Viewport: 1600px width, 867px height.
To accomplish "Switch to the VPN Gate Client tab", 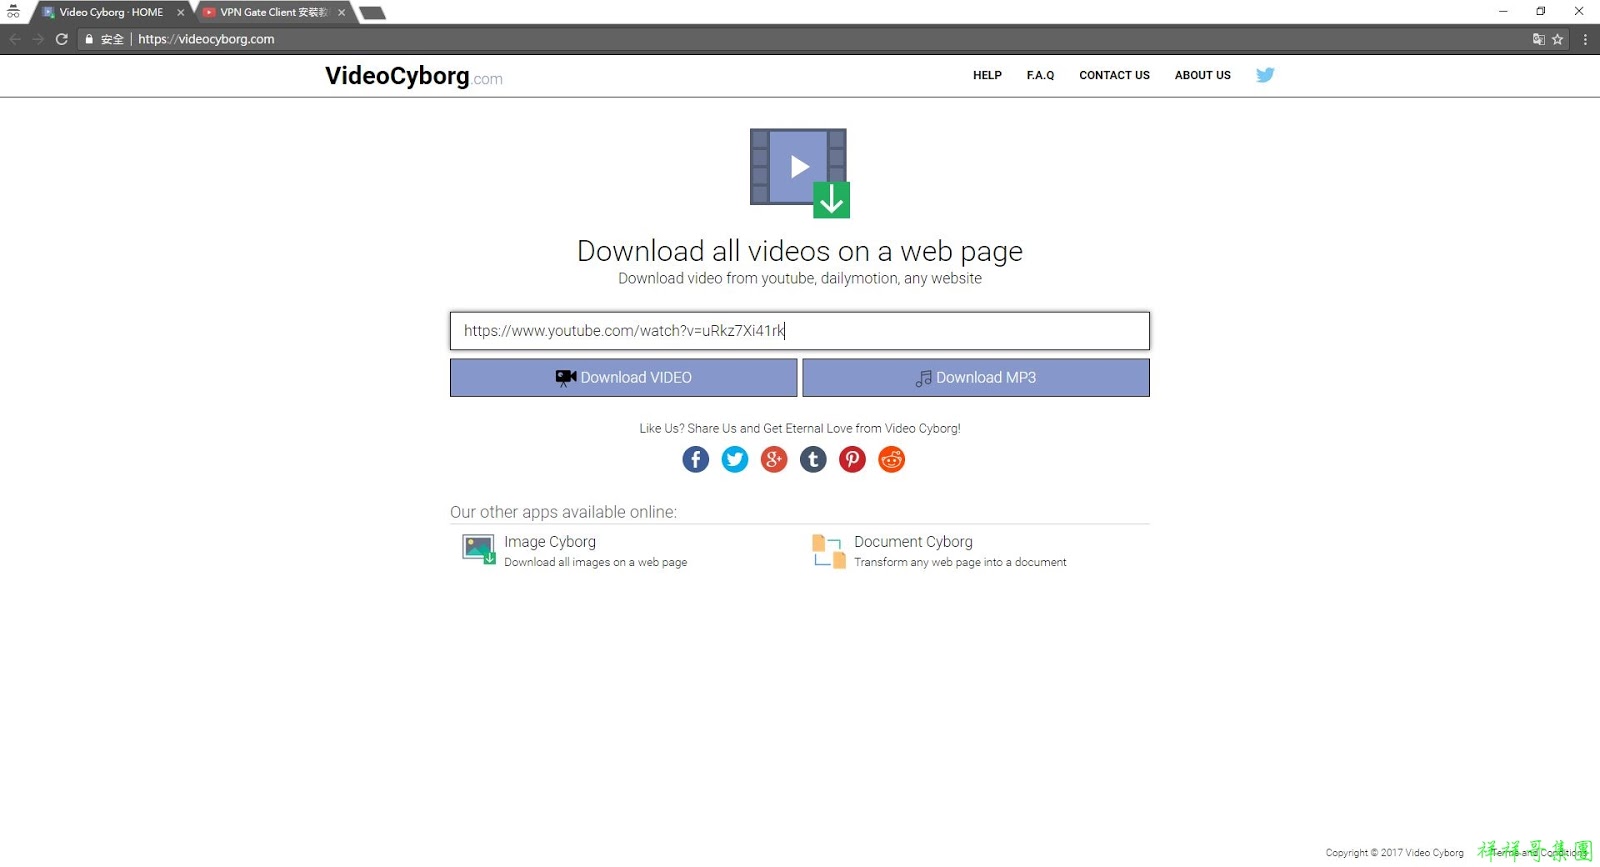I will (x=272, y=13).
